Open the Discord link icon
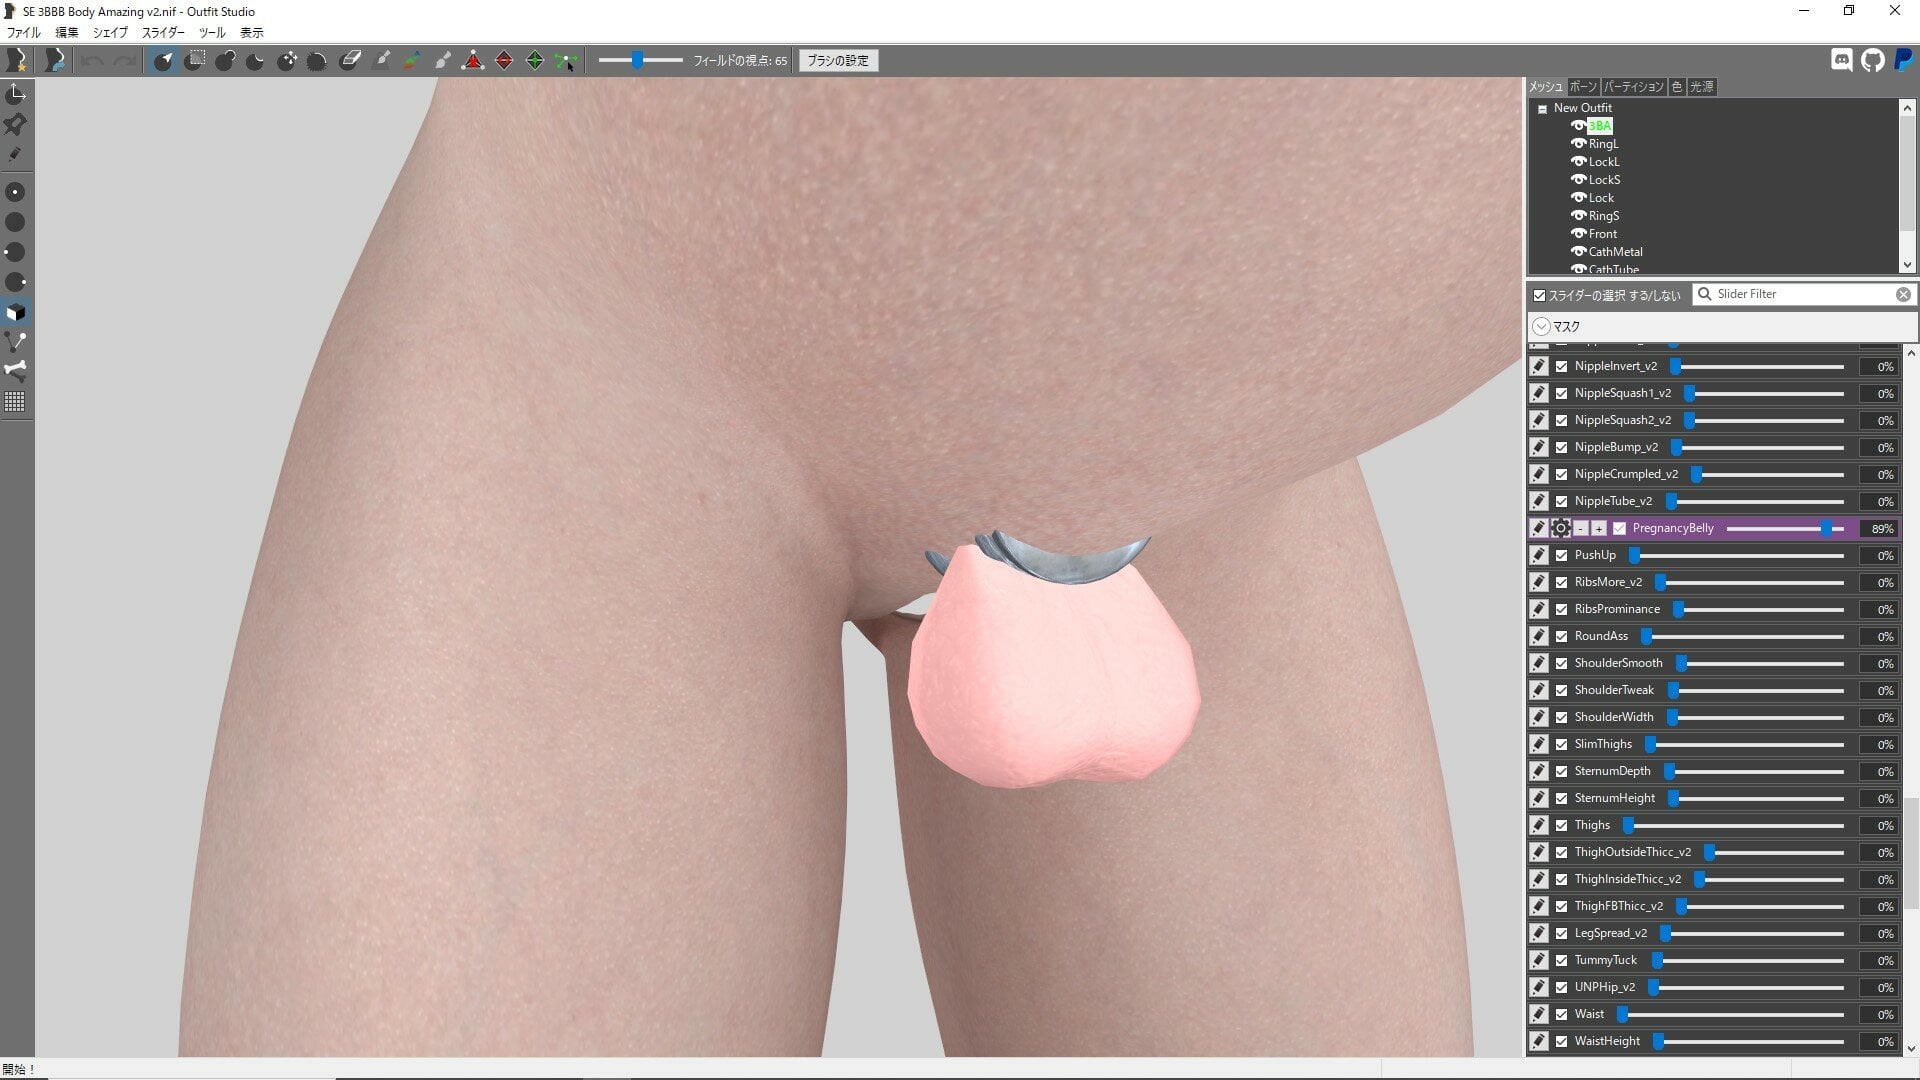The width and height of the screenshot is (1920, 1080). click(x=1841, y=60)
